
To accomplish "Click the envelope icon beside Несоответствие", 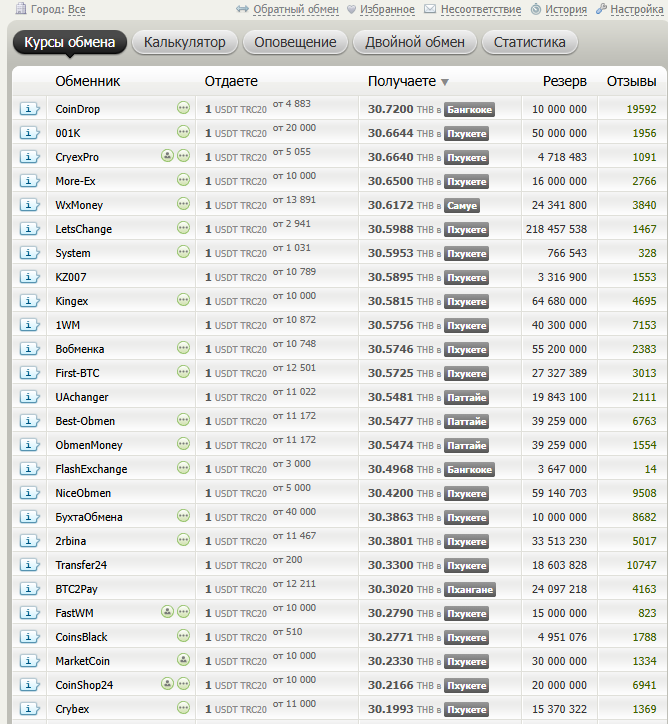I will tap(430, 9).
